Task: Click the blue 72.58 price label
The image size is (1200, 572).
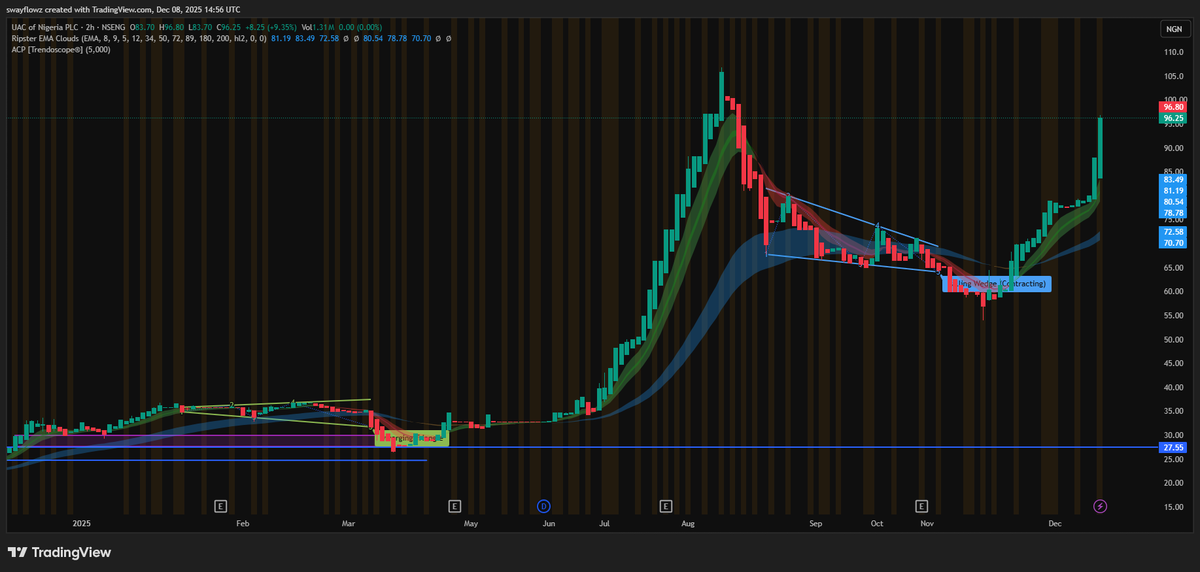Action: tap(1173, 232)
